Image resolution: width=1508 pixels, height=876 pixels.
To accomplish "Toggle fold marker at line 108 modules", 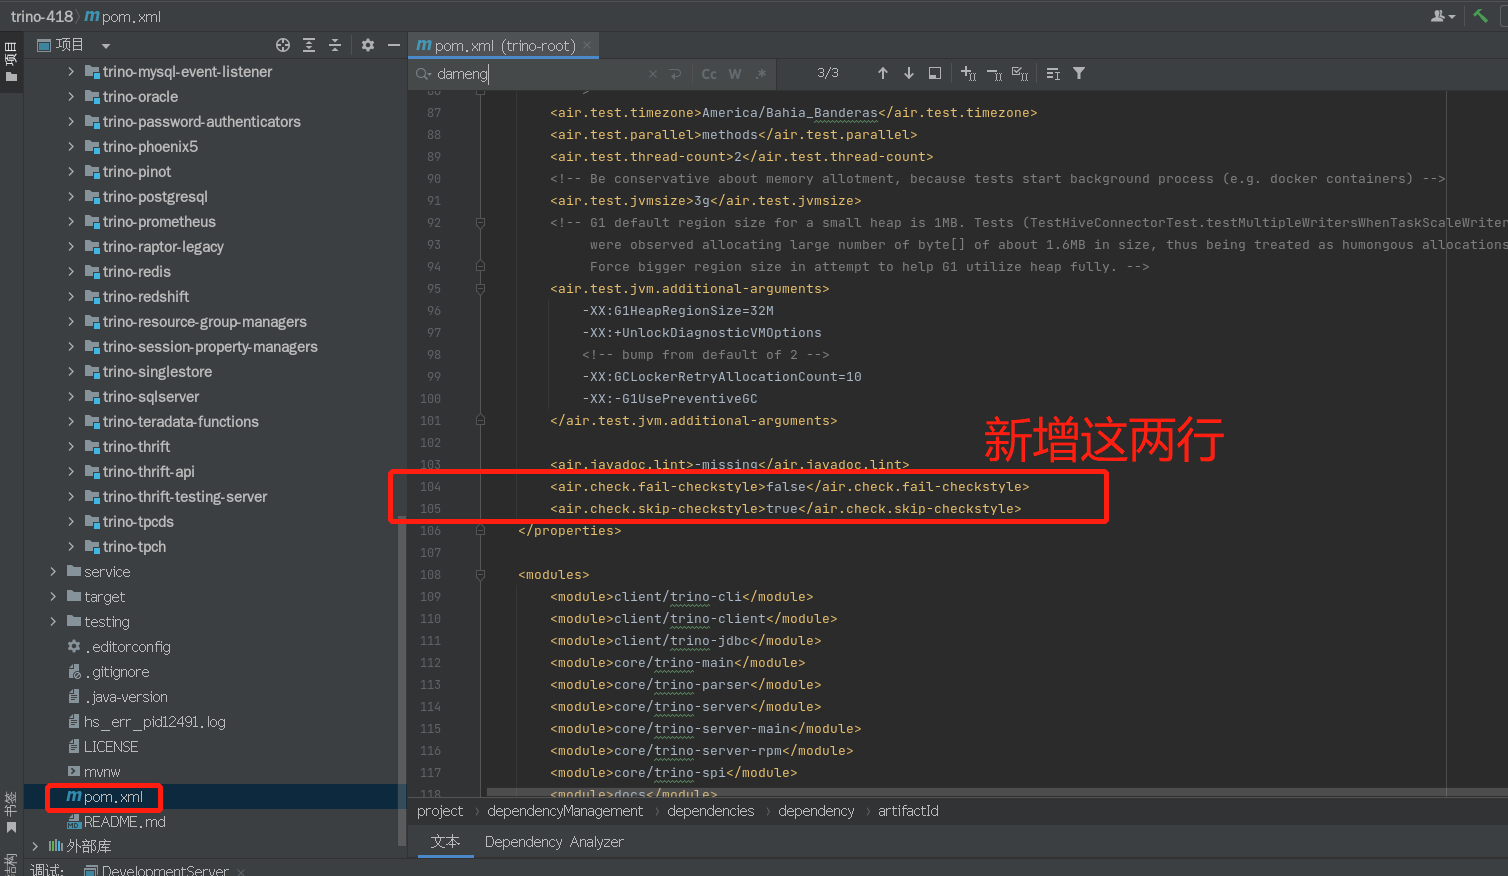I will [480, 575].
